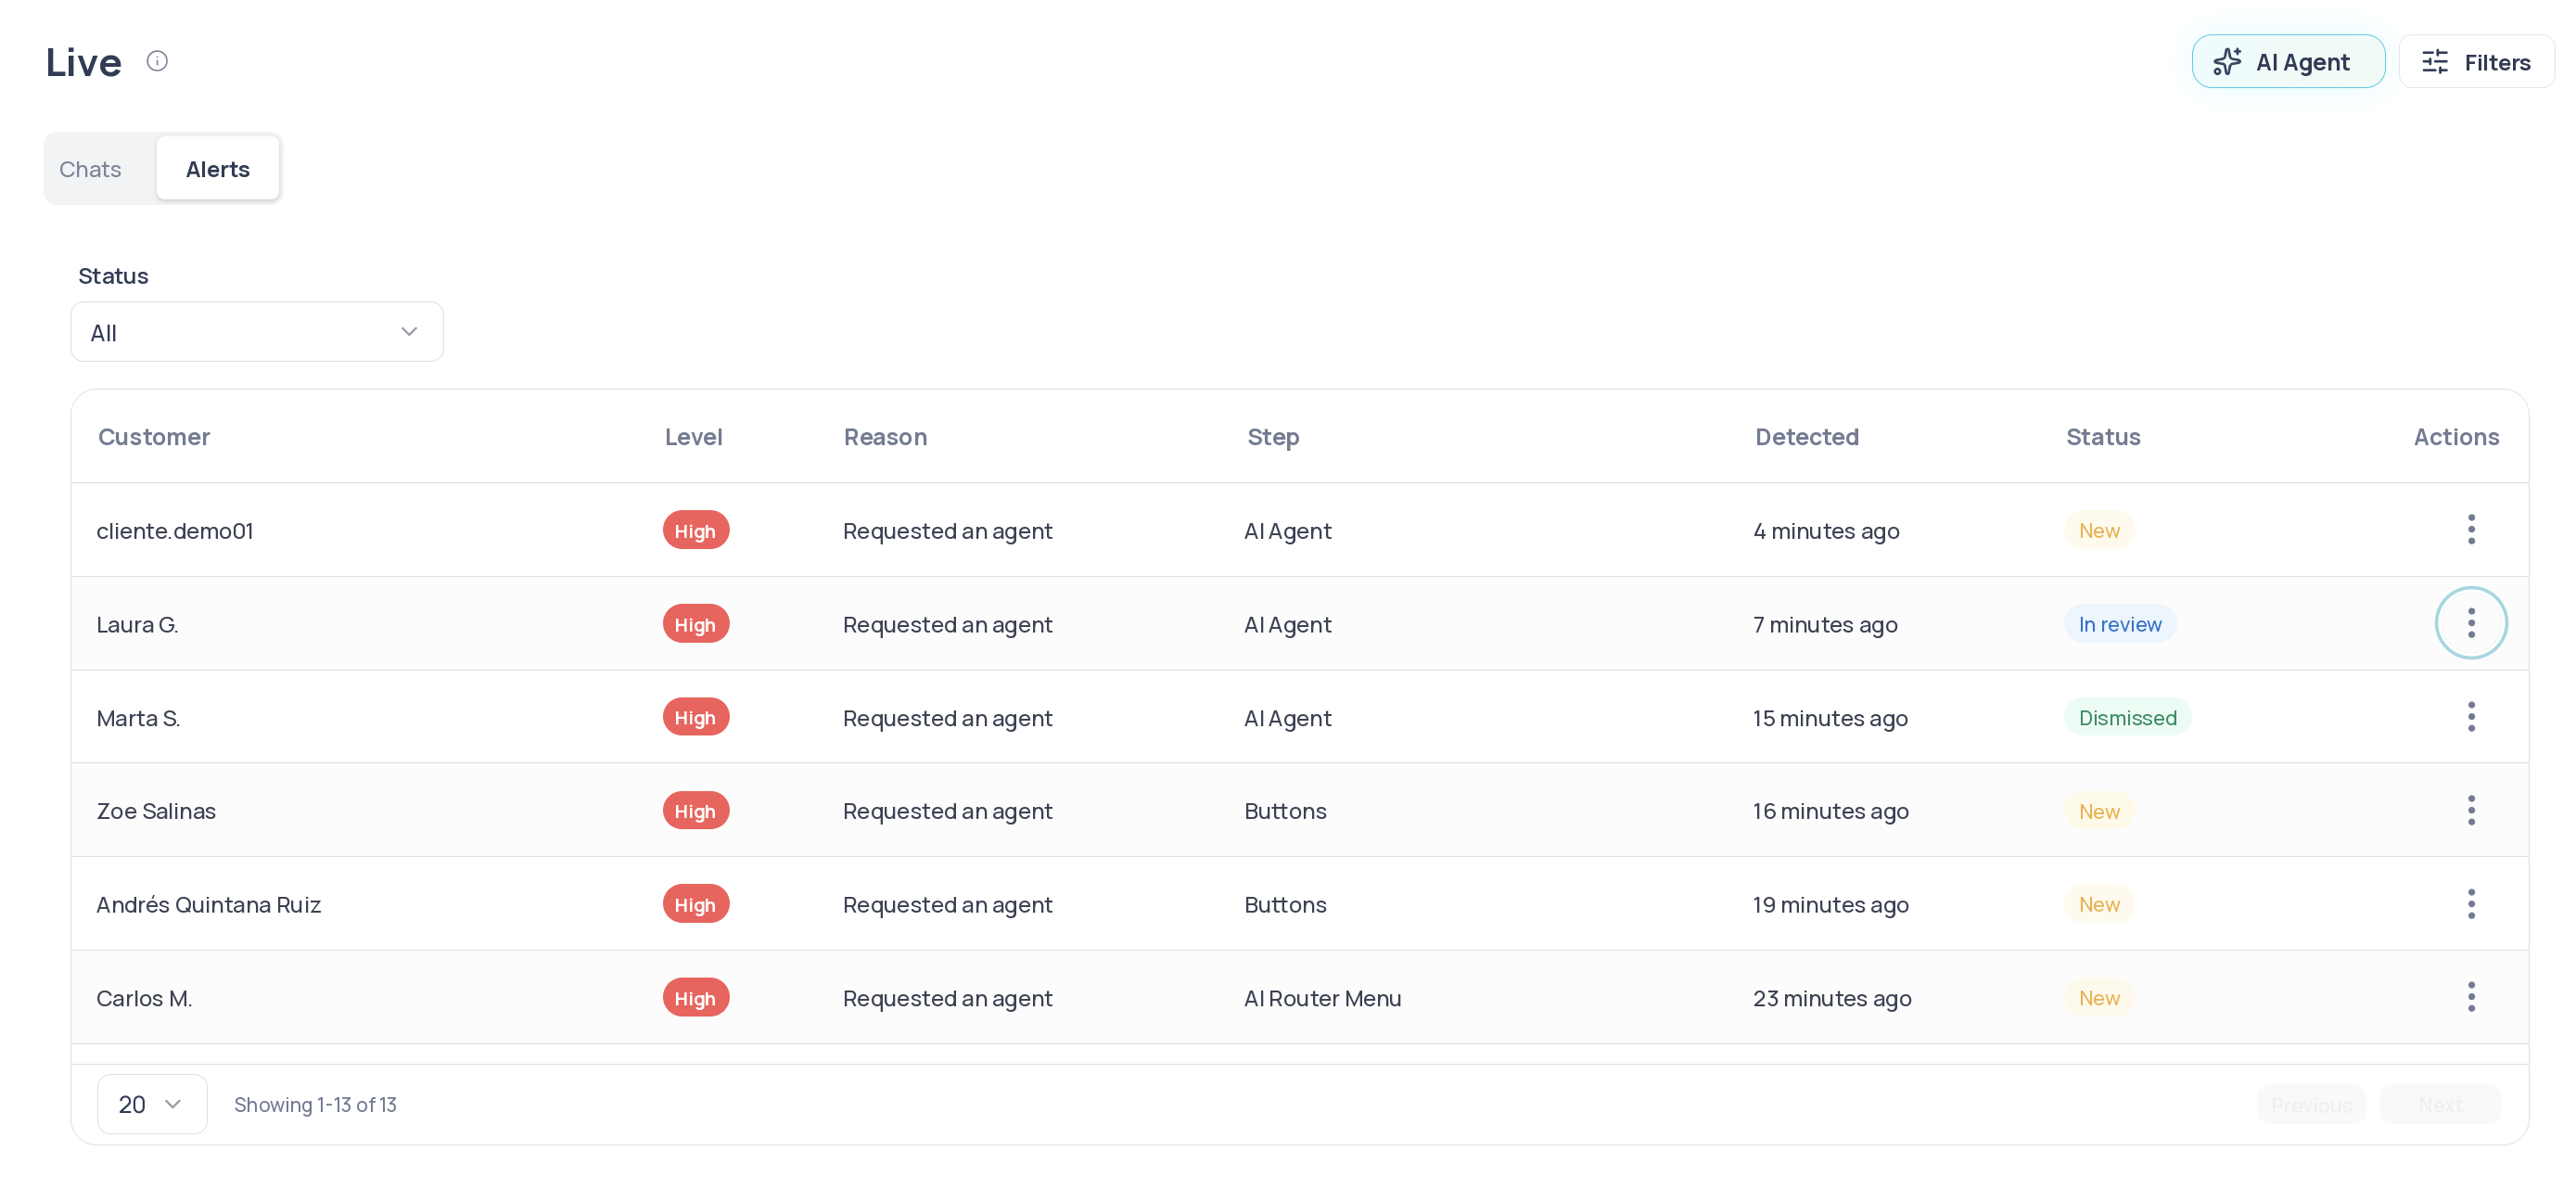Screen dimensions: 2576x1202
Task: Open the AI Agent button
Action: (x=2287, y=62)
